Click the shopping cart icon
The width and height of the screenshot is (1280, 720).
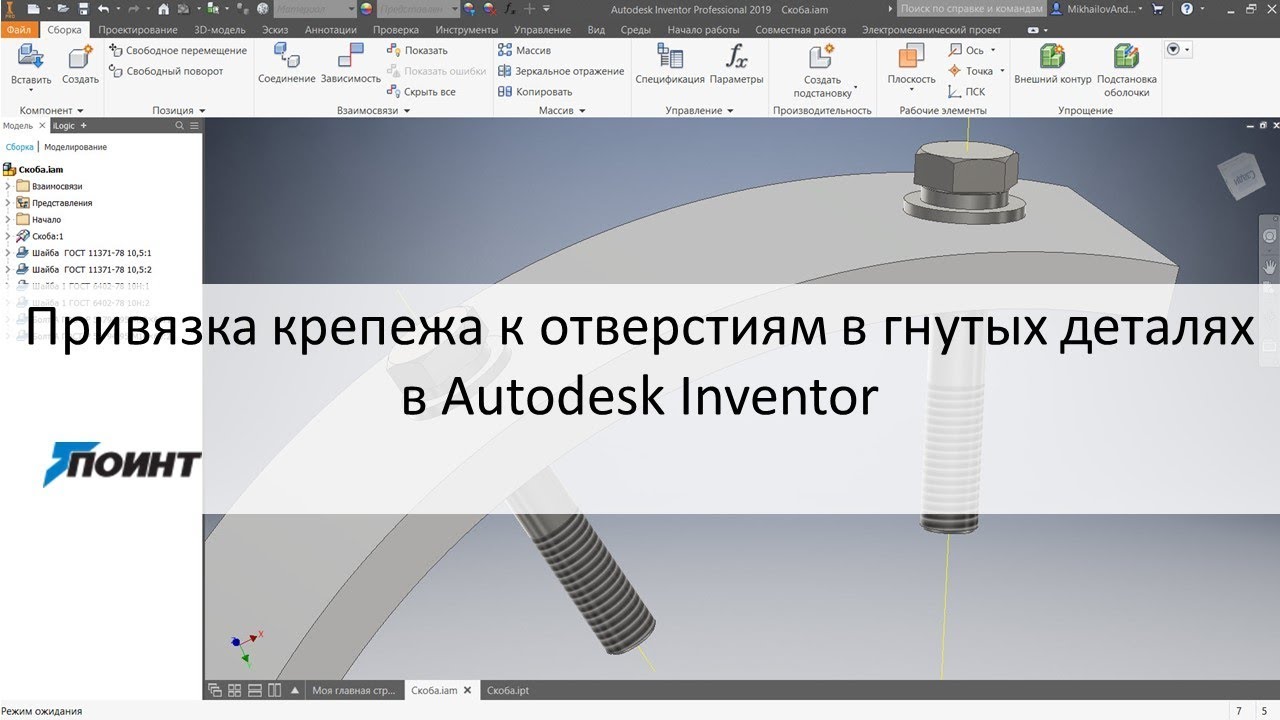1158,8
